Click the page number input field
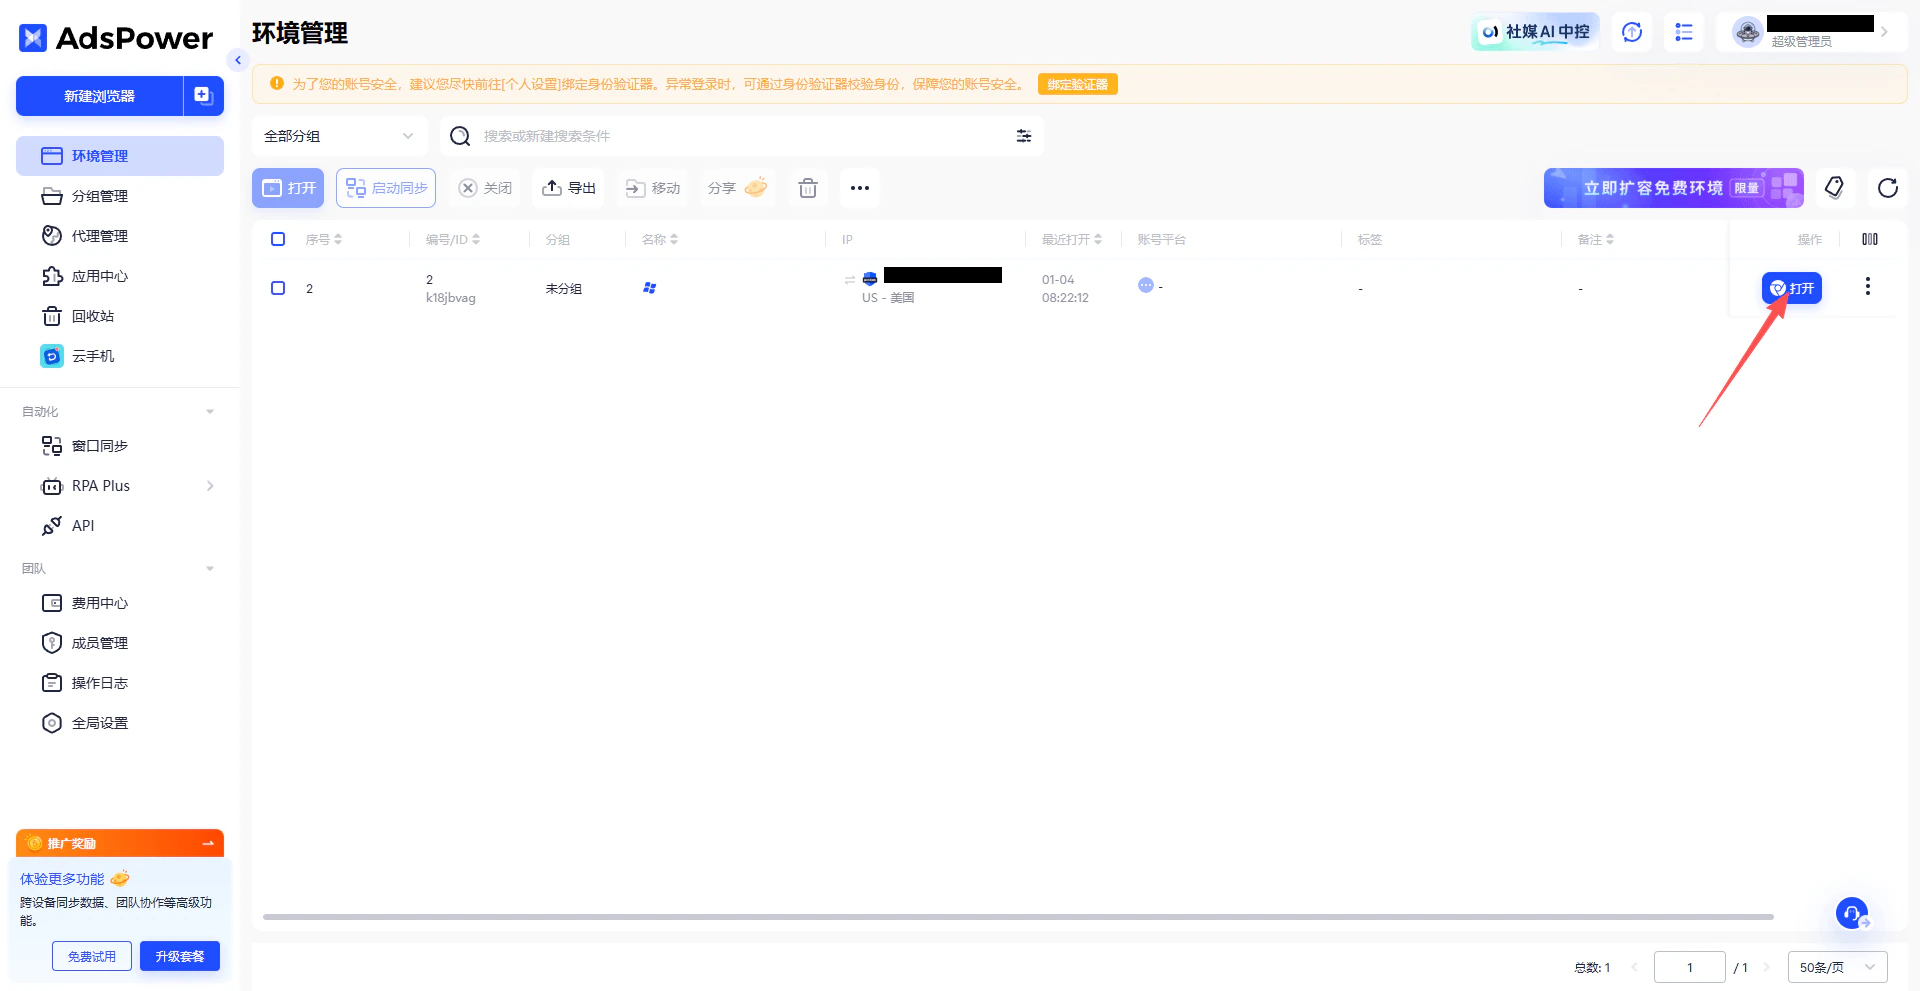 [x=1690, y=967]
